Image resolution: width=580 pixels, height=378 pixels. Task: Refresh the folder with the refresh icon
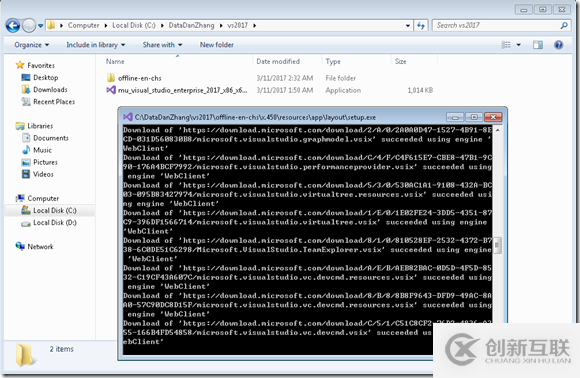421,26
